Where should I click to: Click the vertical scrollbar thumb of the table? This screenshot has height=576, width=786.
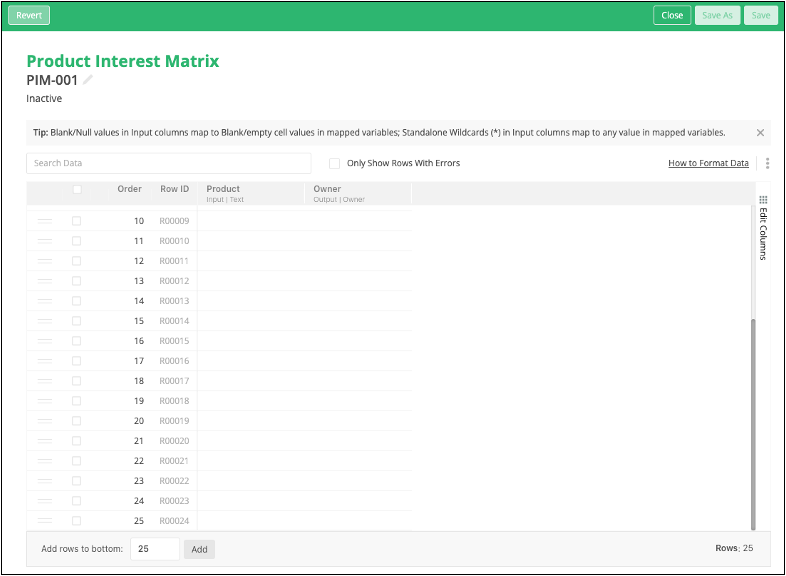(753, 424)
